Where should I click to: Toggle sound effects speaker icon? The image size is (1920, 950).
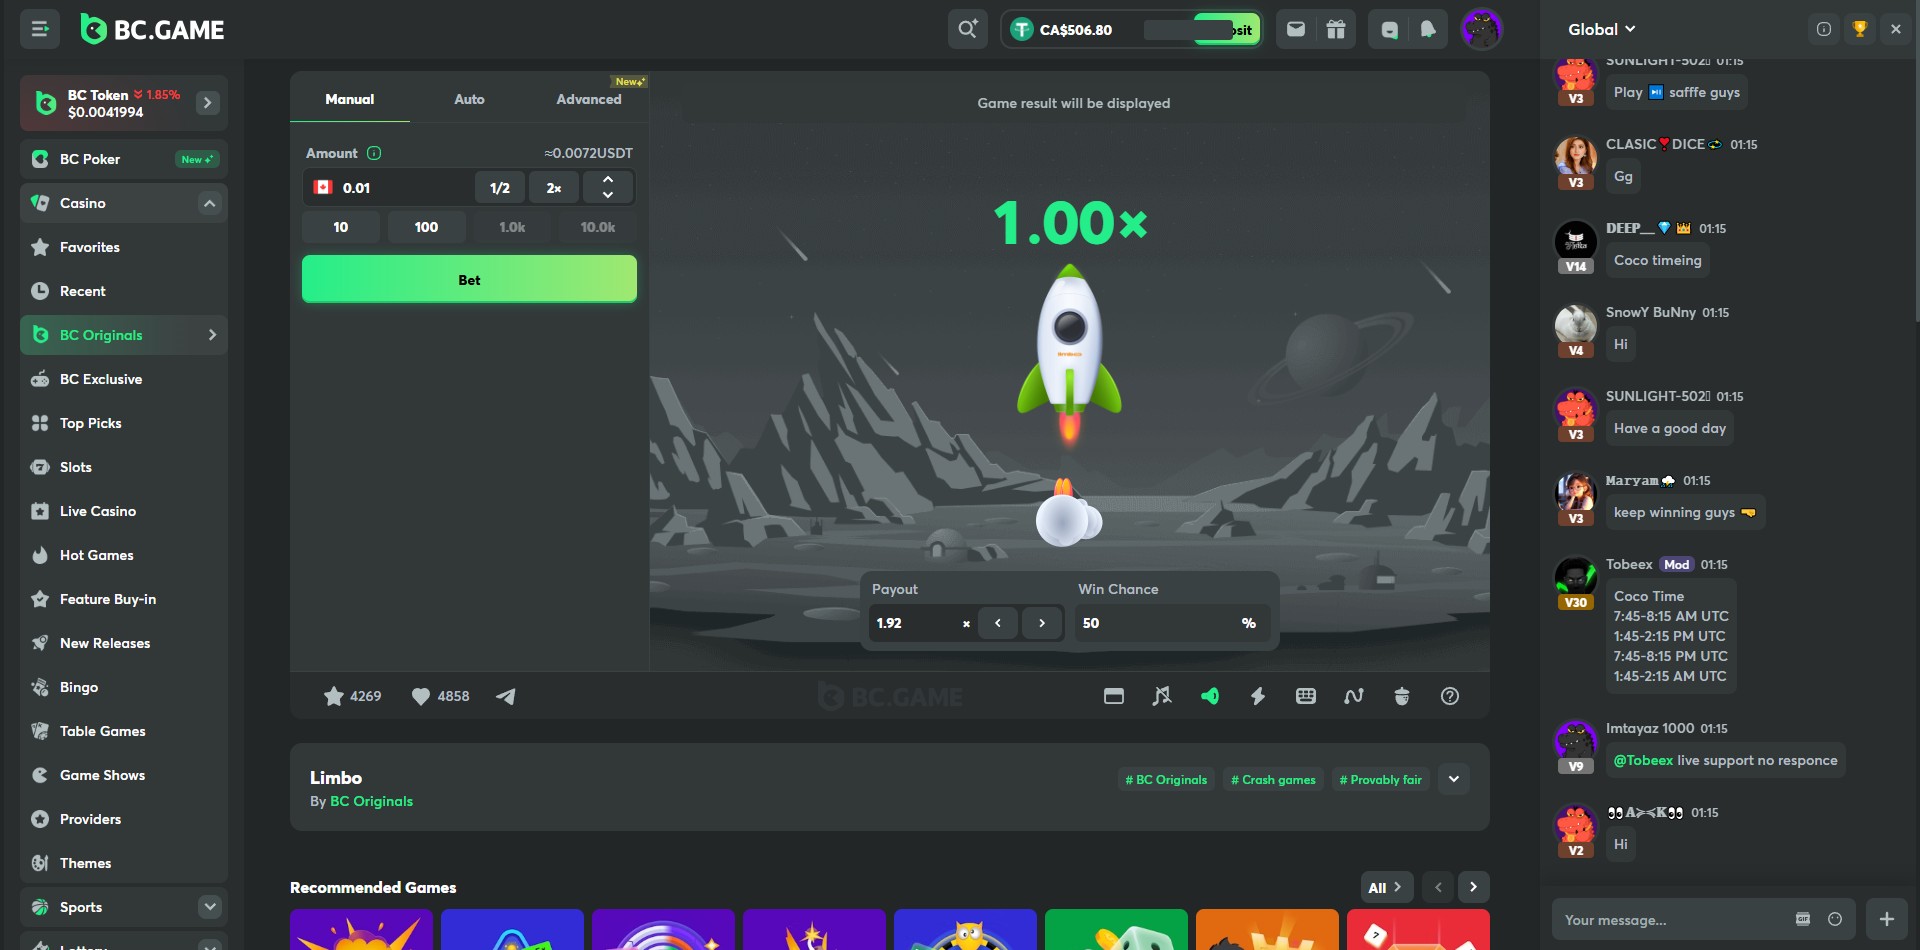point(1210,696)
